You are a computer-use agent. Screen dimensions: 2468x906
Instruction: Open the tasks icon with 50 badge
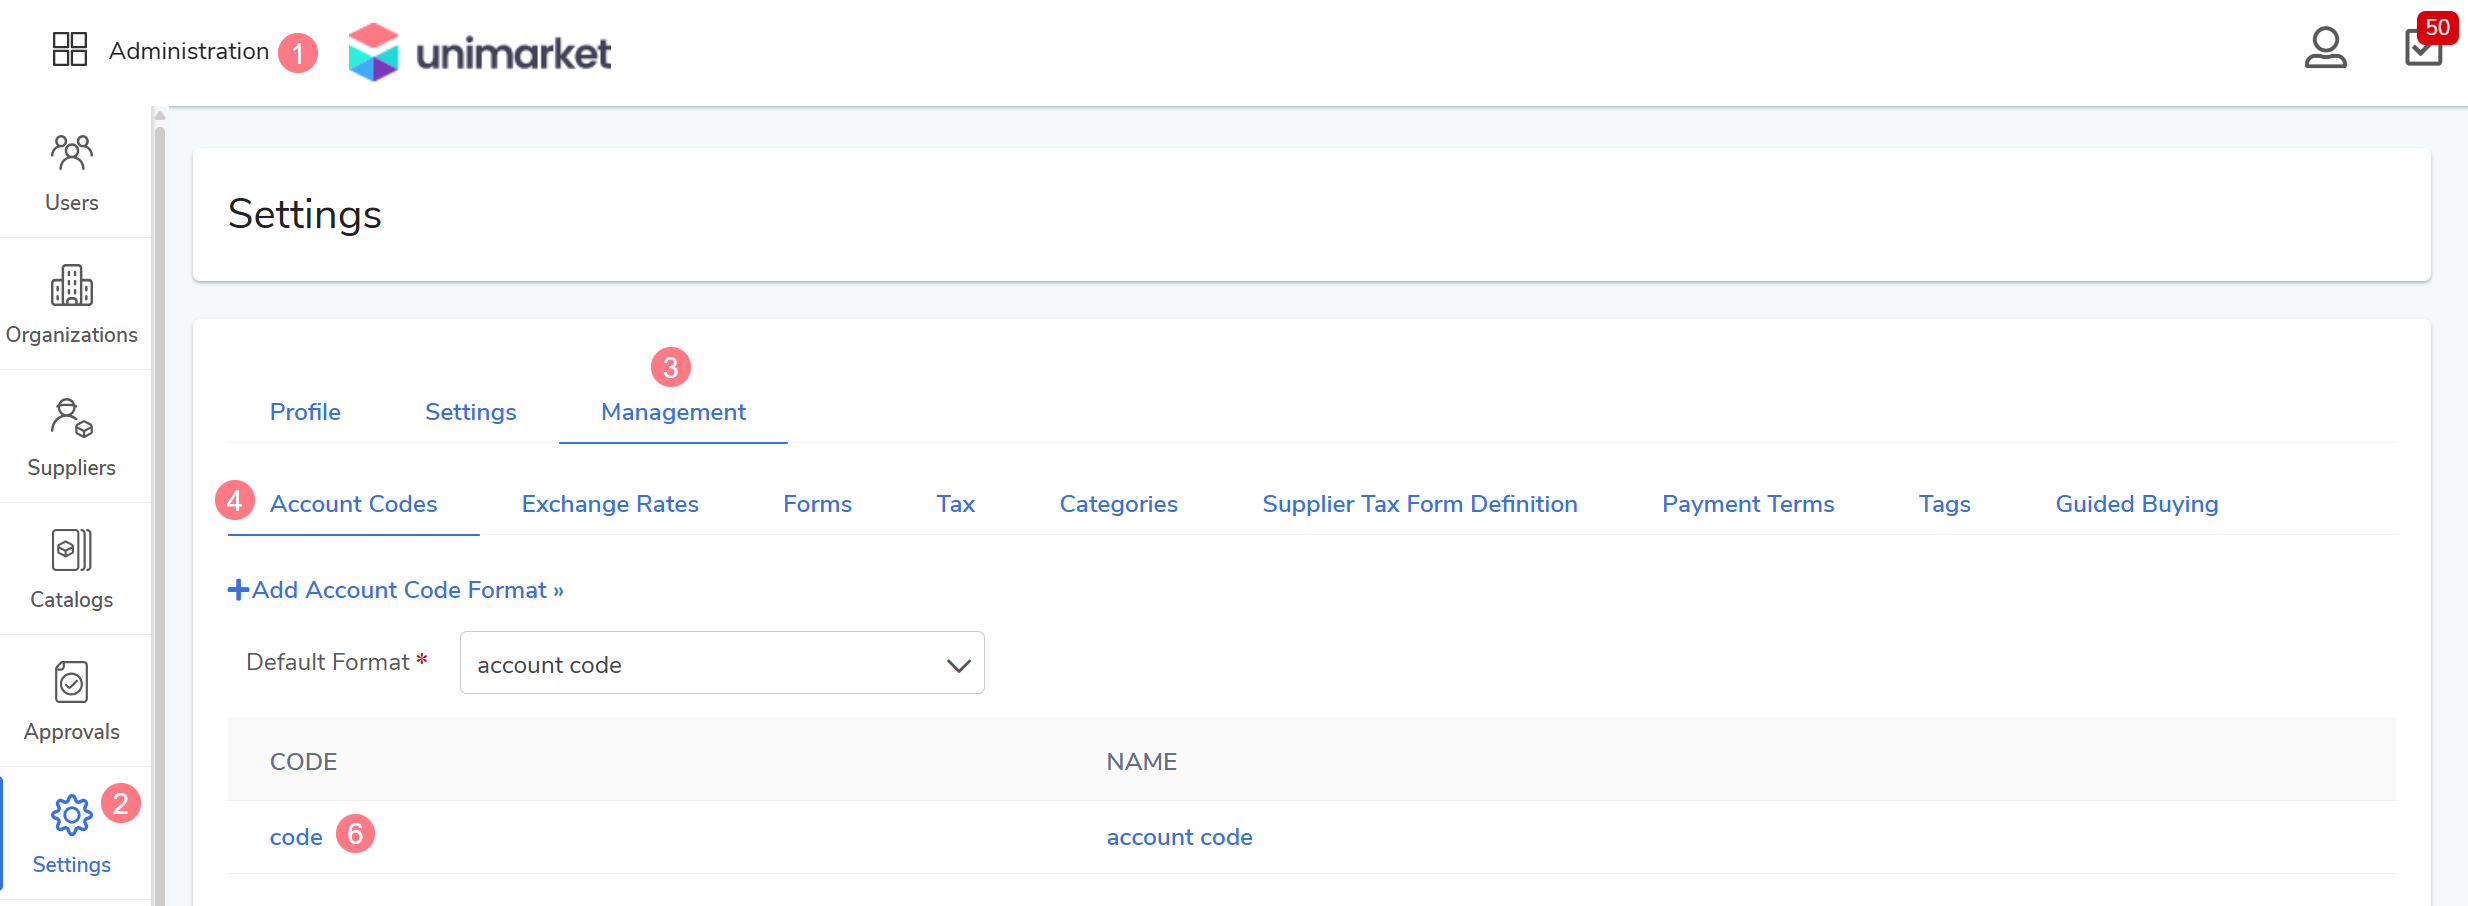click(x=2423, y=48)
